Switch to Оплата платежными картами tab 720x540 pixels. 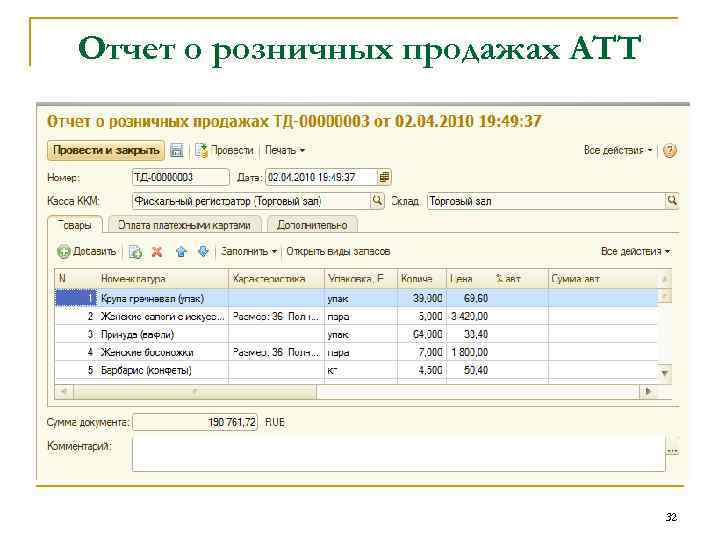click(x=184, y=225)
